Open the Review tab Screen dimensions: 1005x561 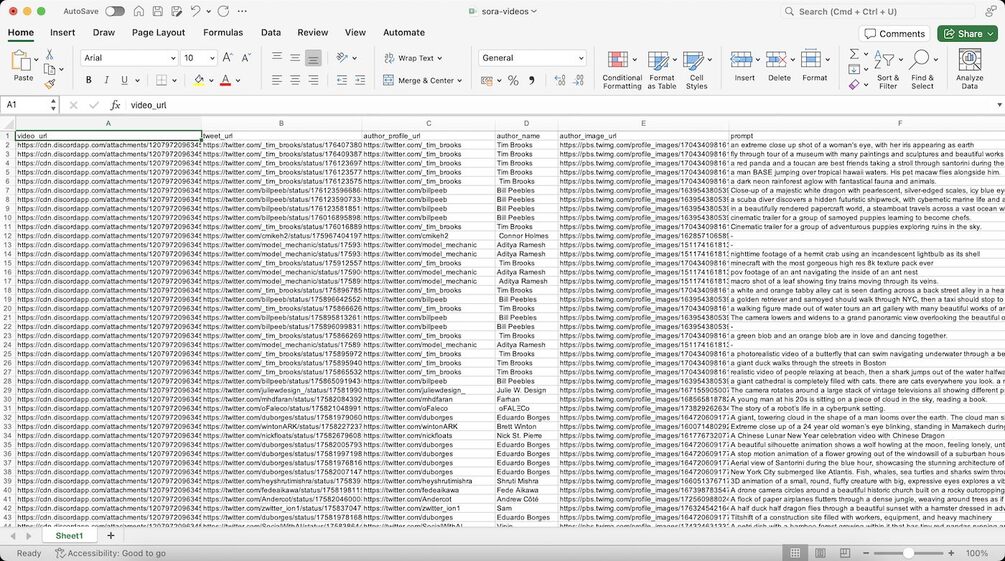(x=312, y=33)
